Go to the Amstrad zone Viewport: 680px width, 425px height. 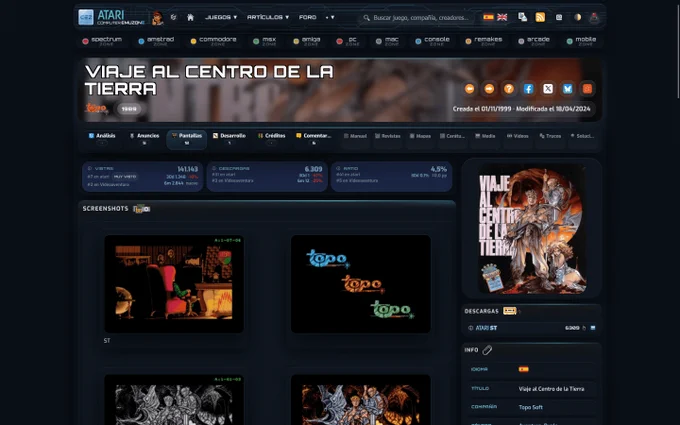[x=156, y=41]
